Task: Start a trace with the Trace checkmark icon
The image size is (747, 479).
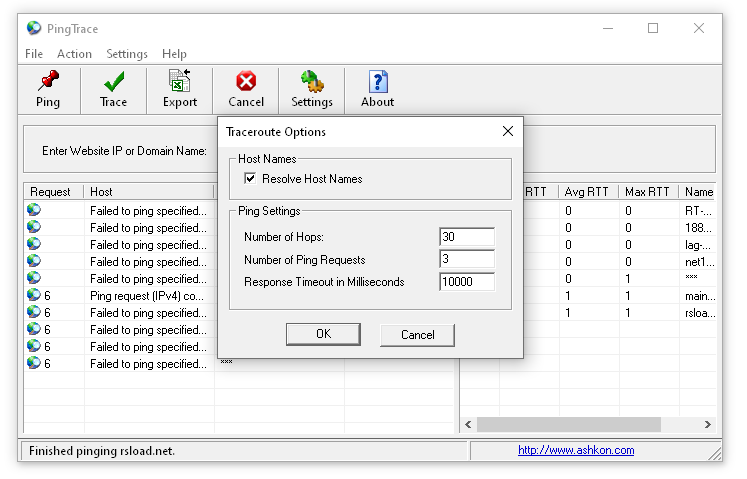Action: pyautogui.click(x=114, y=81)
